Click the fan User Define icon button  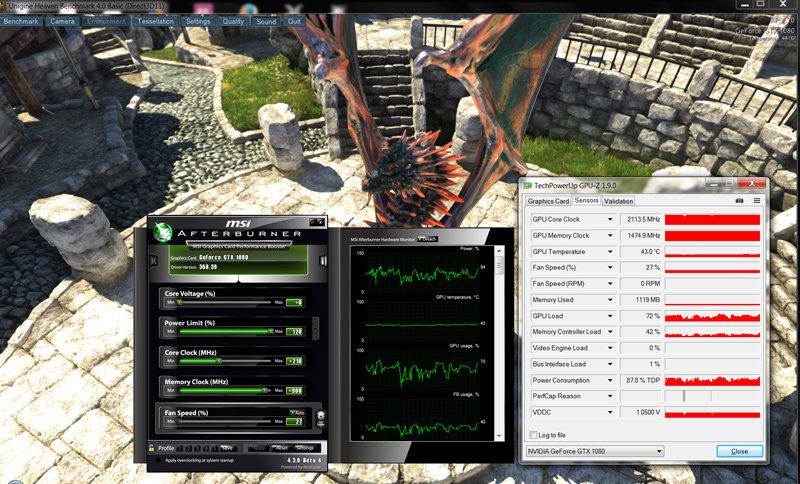click(x=321, y=419)
